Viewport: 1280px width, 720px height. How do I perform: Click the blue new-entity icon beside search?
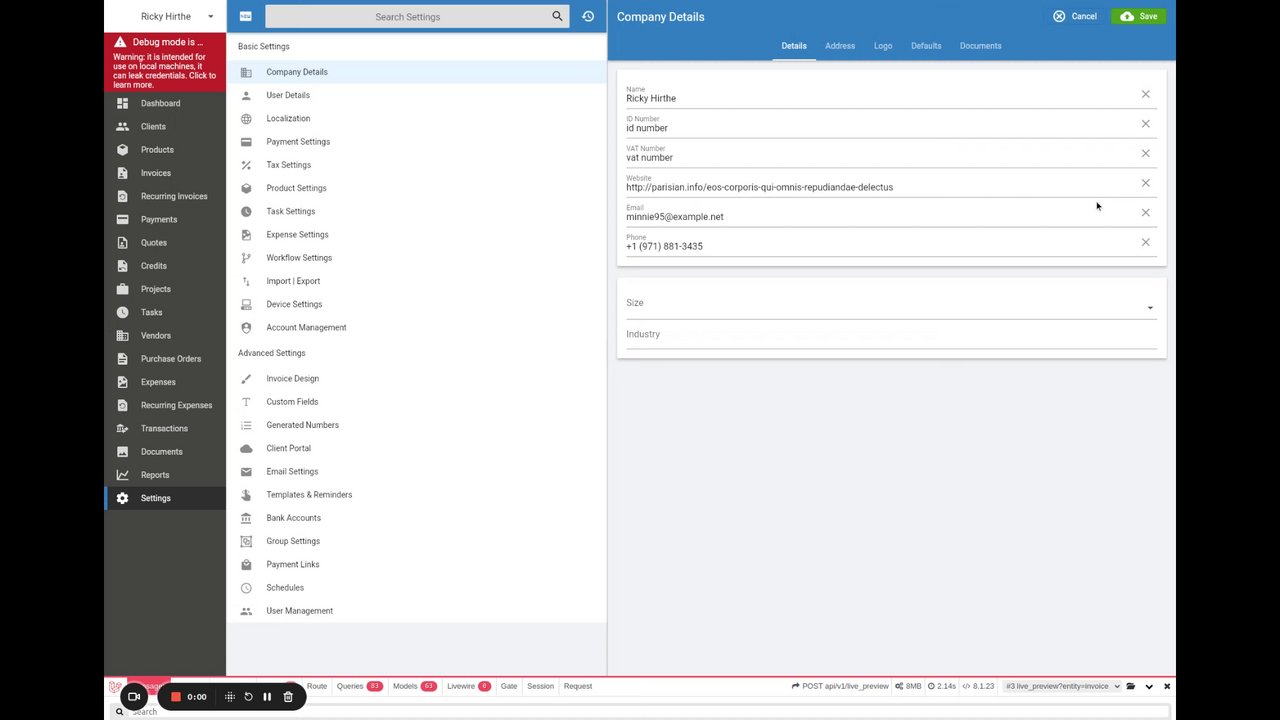click(x=246, y=16)
